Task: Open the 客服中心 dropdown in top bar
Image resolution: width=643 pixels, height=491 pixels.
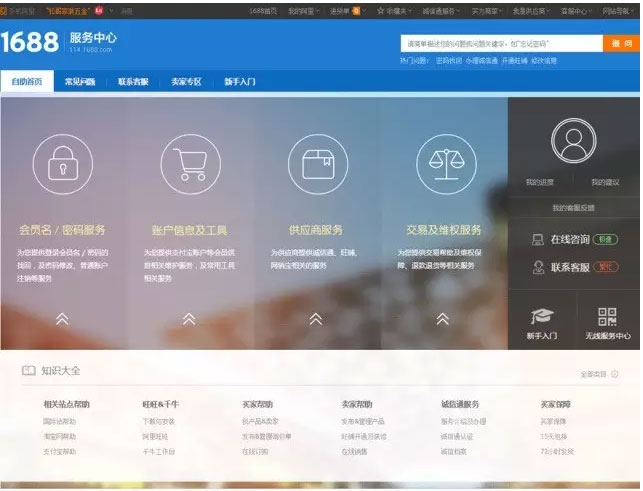Action: pos(576,11)
